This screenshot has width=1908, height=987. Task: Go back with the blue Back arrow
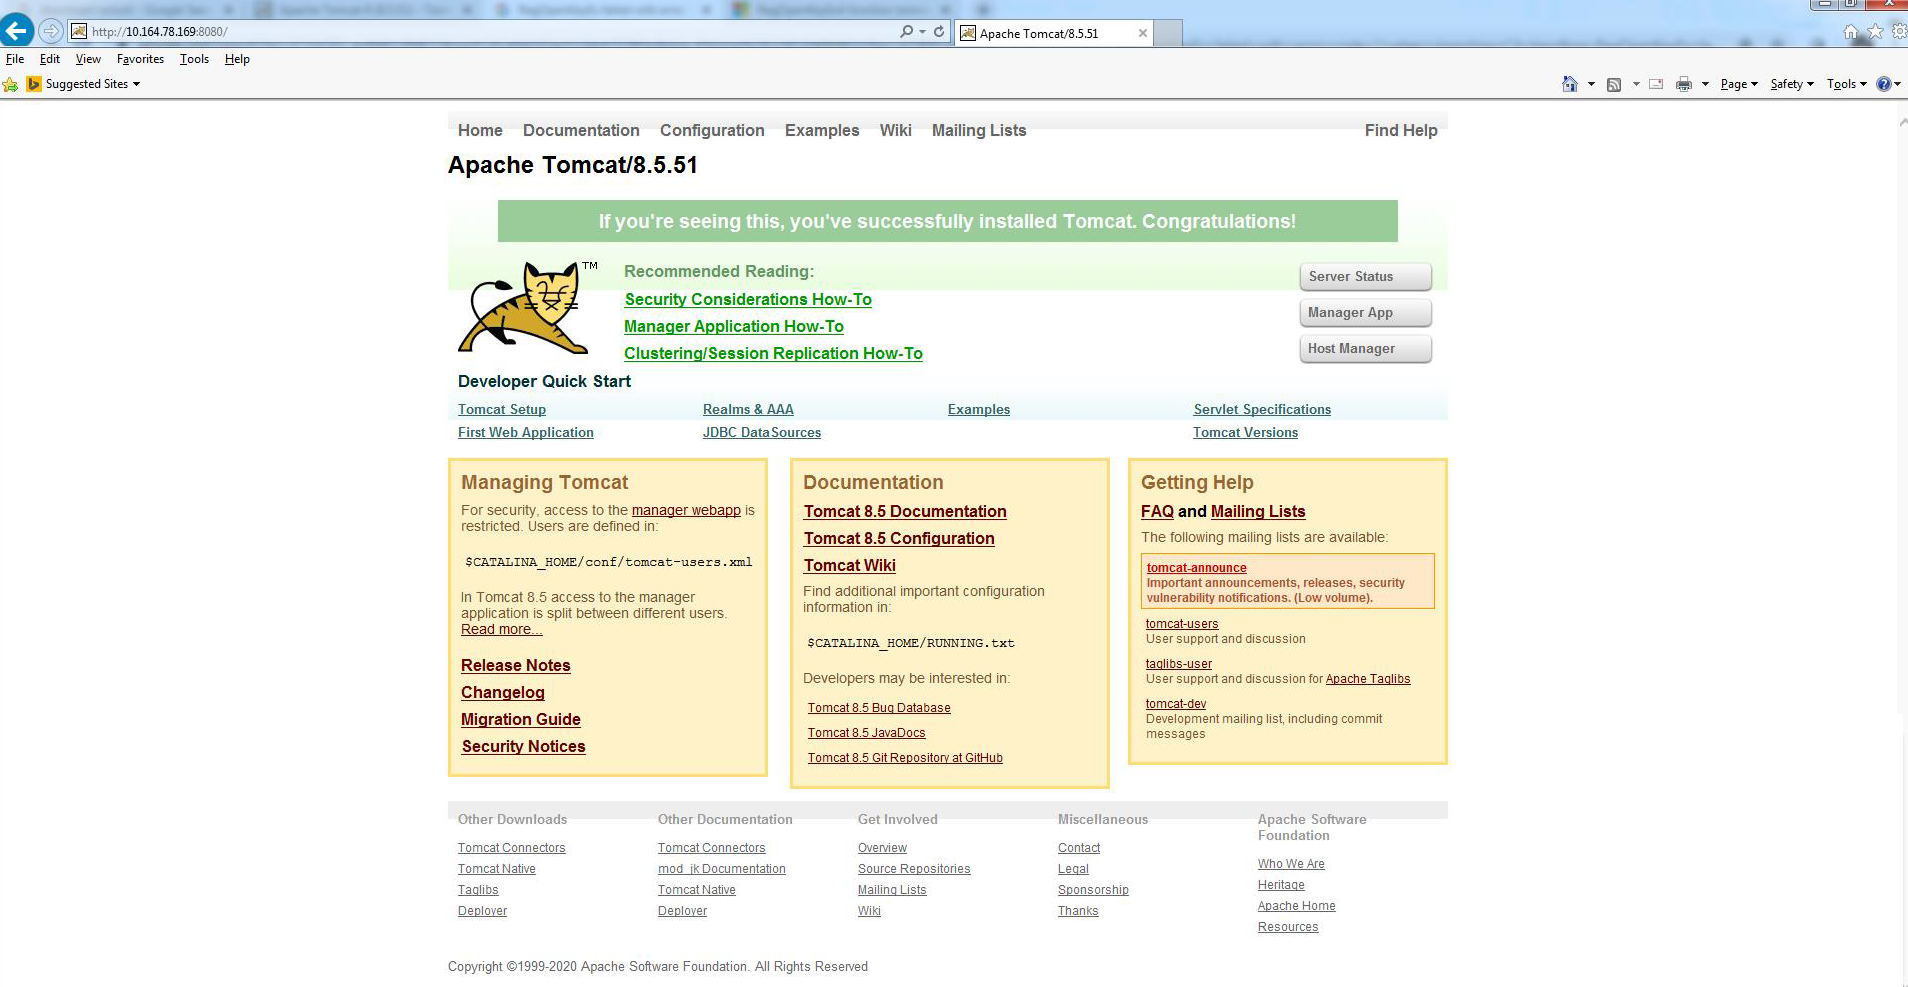17,31
